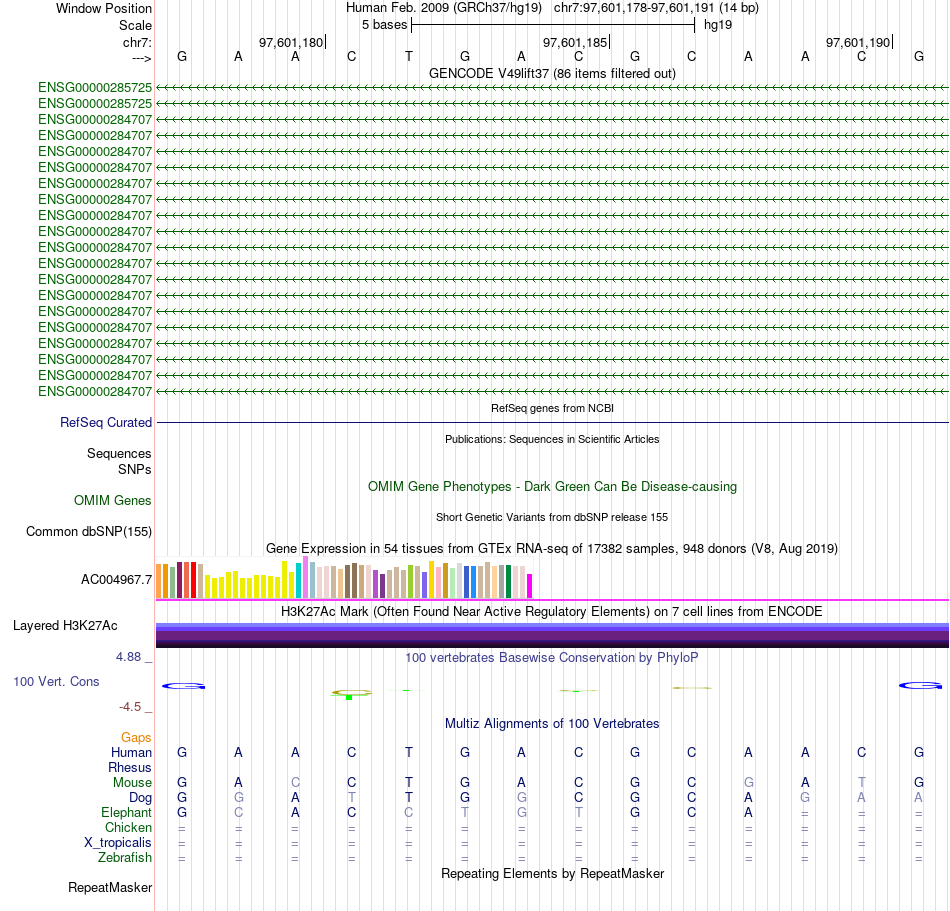The width and height of the screenshot is (950, 911).
Task: Open the H3K27Ac Mark ENCODE track title
Action: coord(552,611)
